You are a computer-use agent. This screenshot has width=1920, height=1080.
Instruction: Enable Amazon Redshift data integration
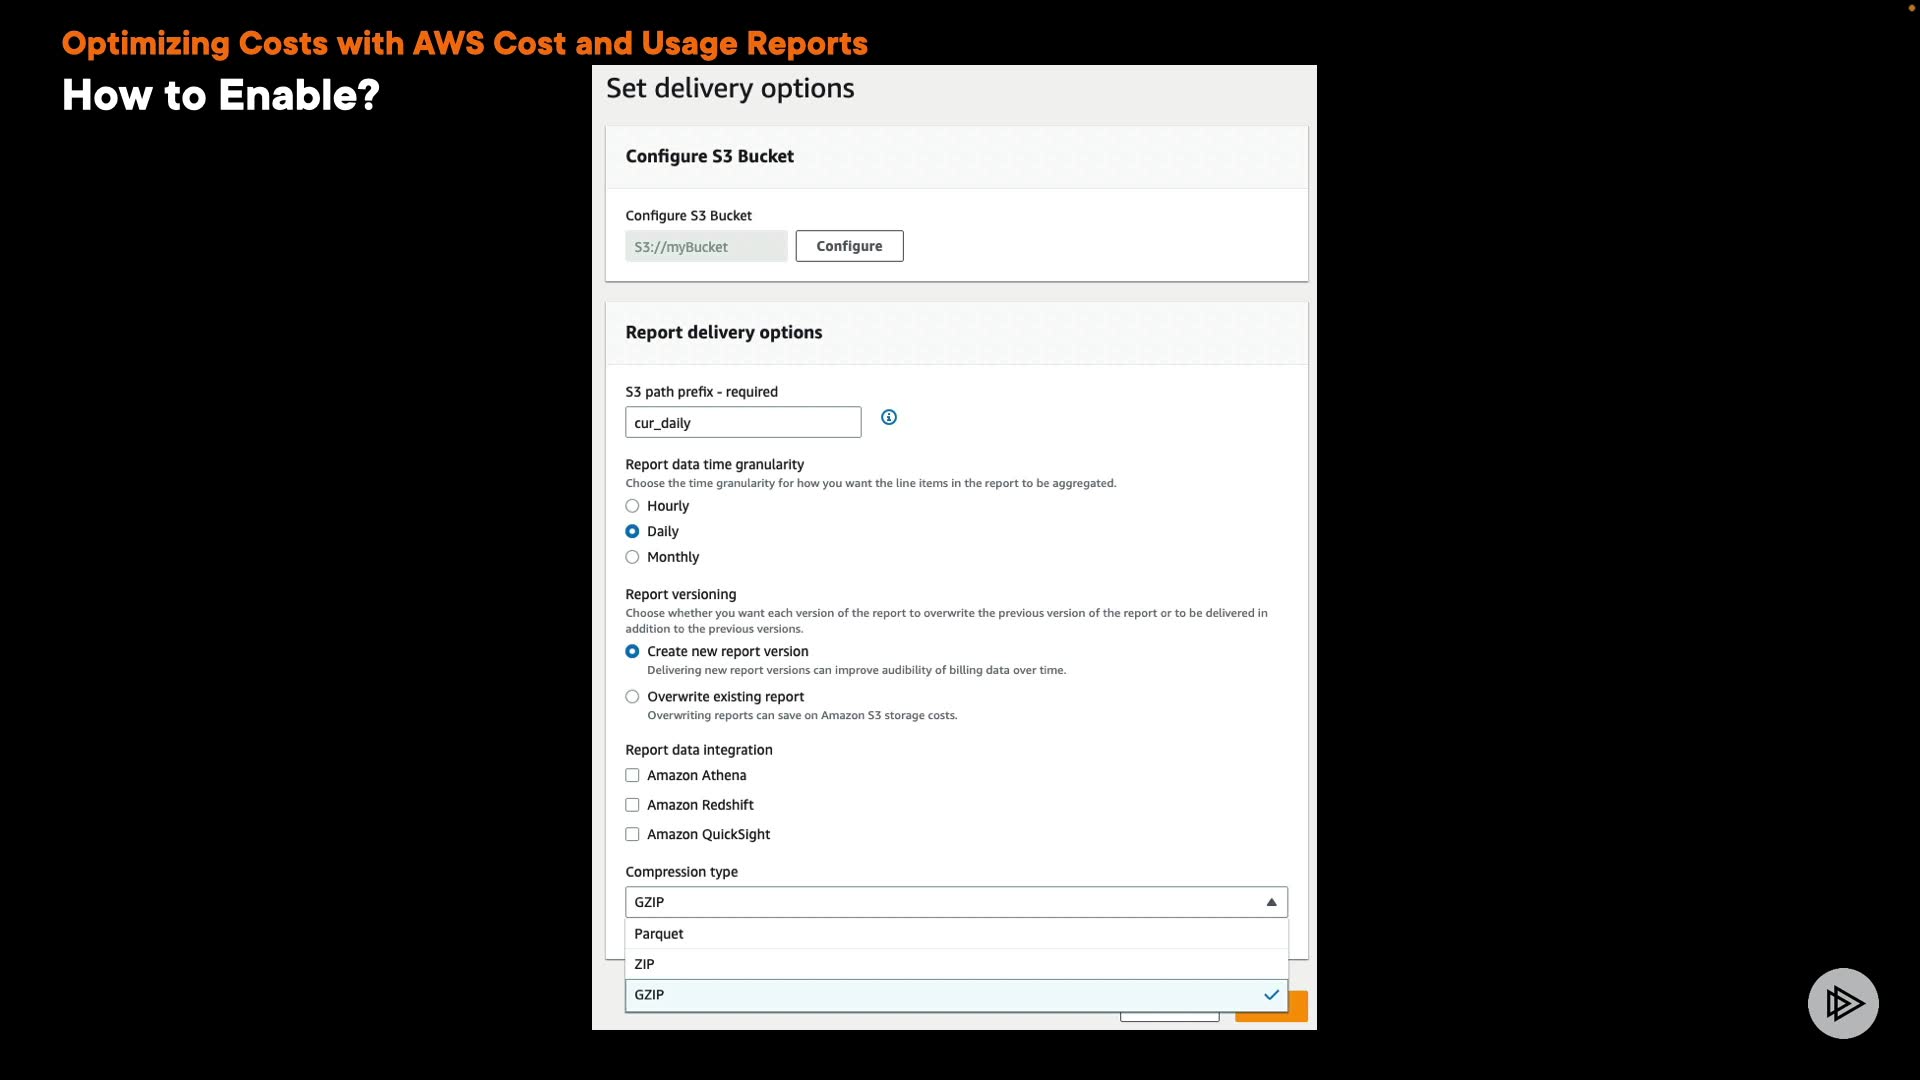tap(632, 805)
